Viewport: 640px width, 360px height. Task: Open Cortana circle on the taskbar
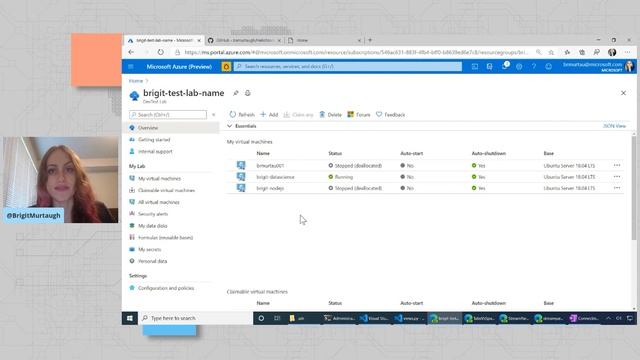point(261,318)
